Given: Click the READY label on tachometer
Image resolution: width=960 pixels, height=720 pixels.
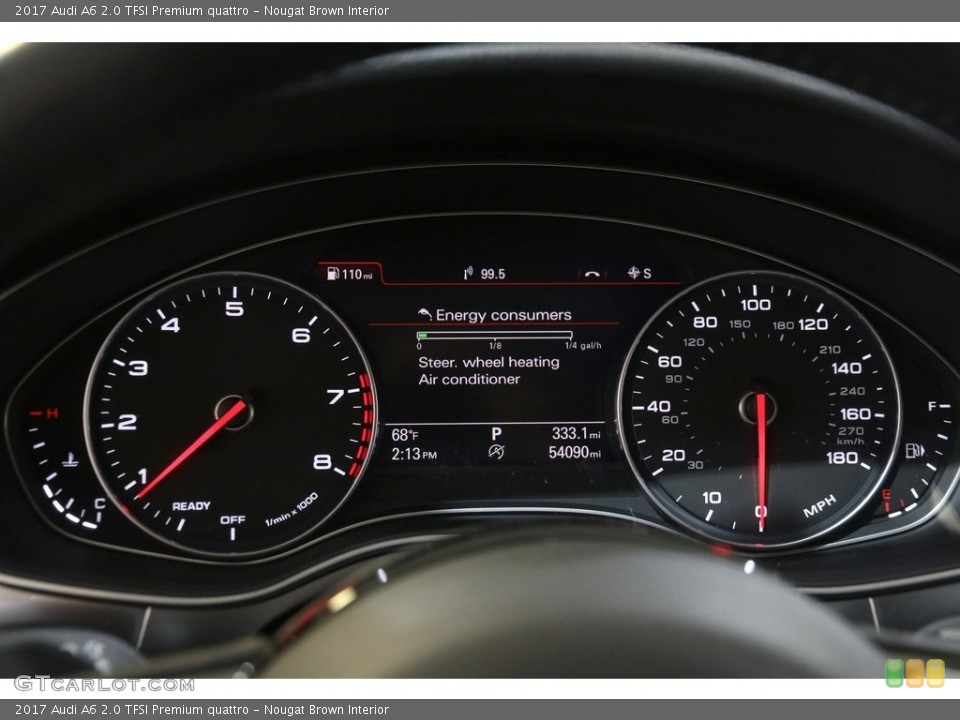Looking at the screenshot, I should point(191,506).
